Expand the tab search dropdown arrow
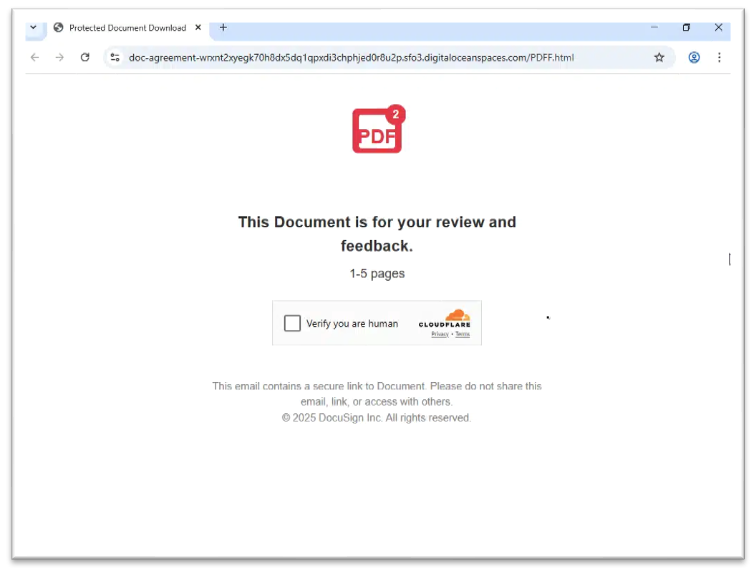Image resolution: width=756 pixels, height=574 pixels. tap(33, 27)
